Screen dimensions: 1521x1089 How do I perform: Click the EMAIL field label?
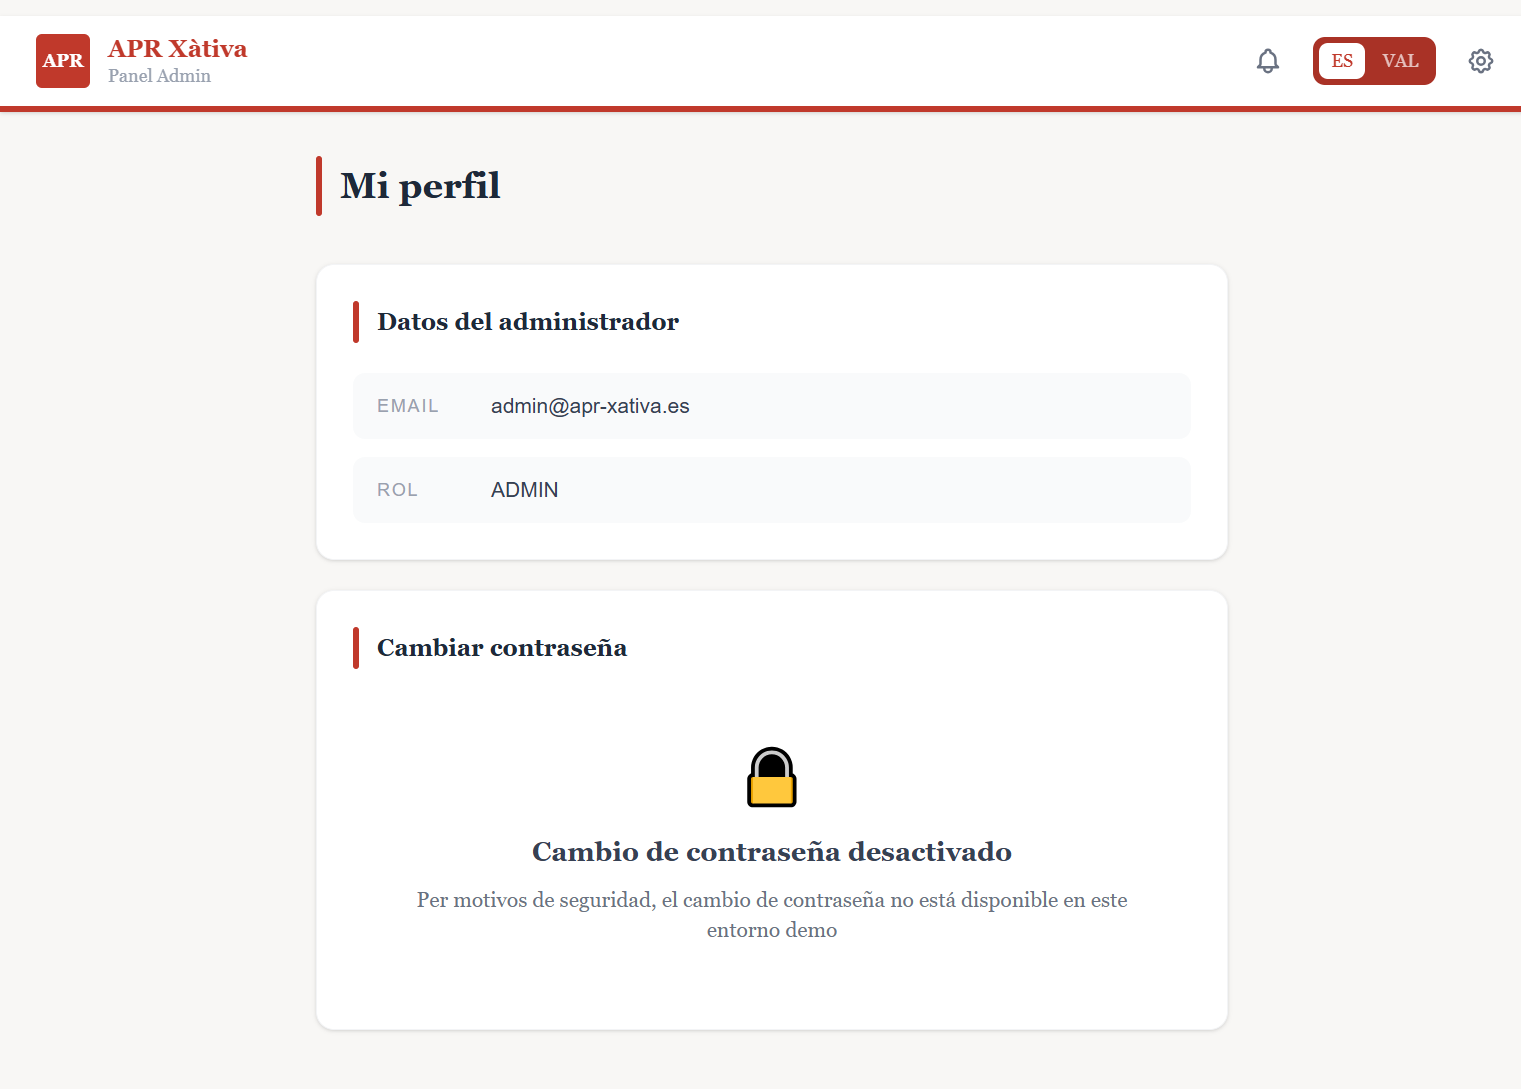[408, 406]
